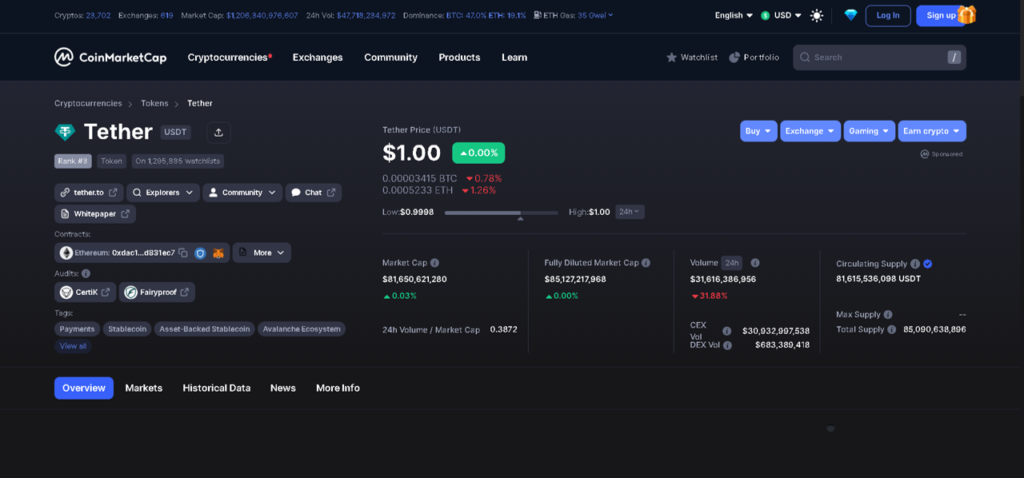This screenshot has height=478, width=1024.
Task: Click Fully Diluted Market Cap info icon
Action: pos(646,263)
